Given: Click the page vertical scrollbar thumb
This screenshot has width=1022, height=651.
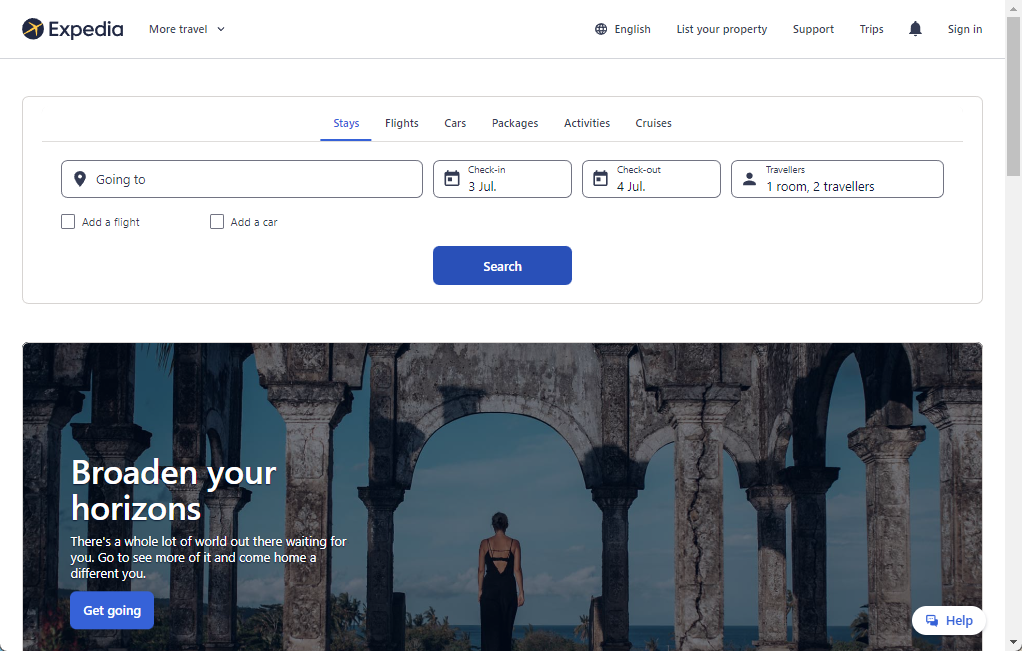Looking at the screenshot, I should click(1013, 96).
